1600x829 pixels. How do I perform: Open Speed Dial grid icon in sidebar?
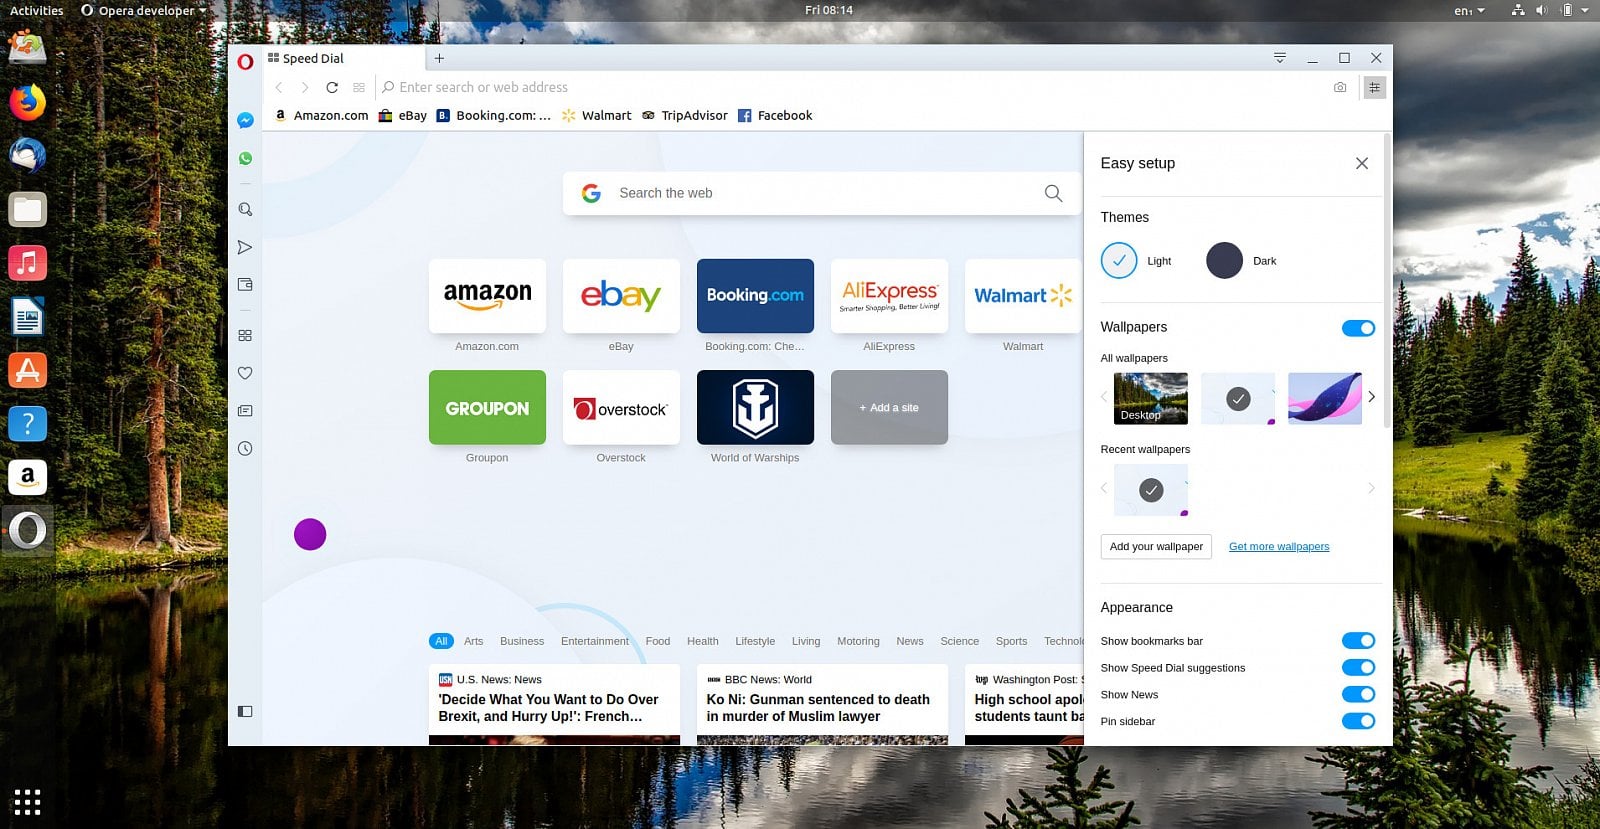coord(245,335)
